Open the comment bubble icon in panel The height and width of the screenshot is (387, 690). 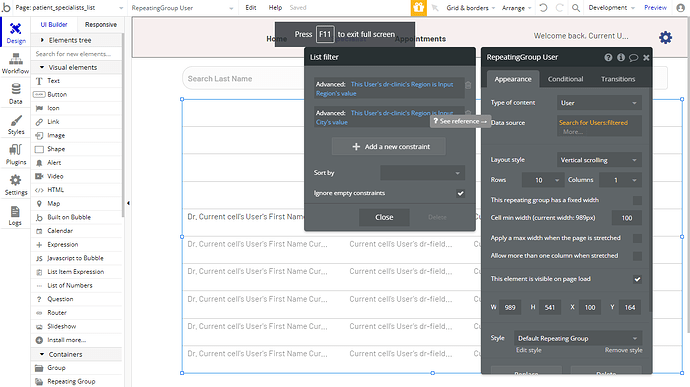pyautogui.click(x=633, y=58)
